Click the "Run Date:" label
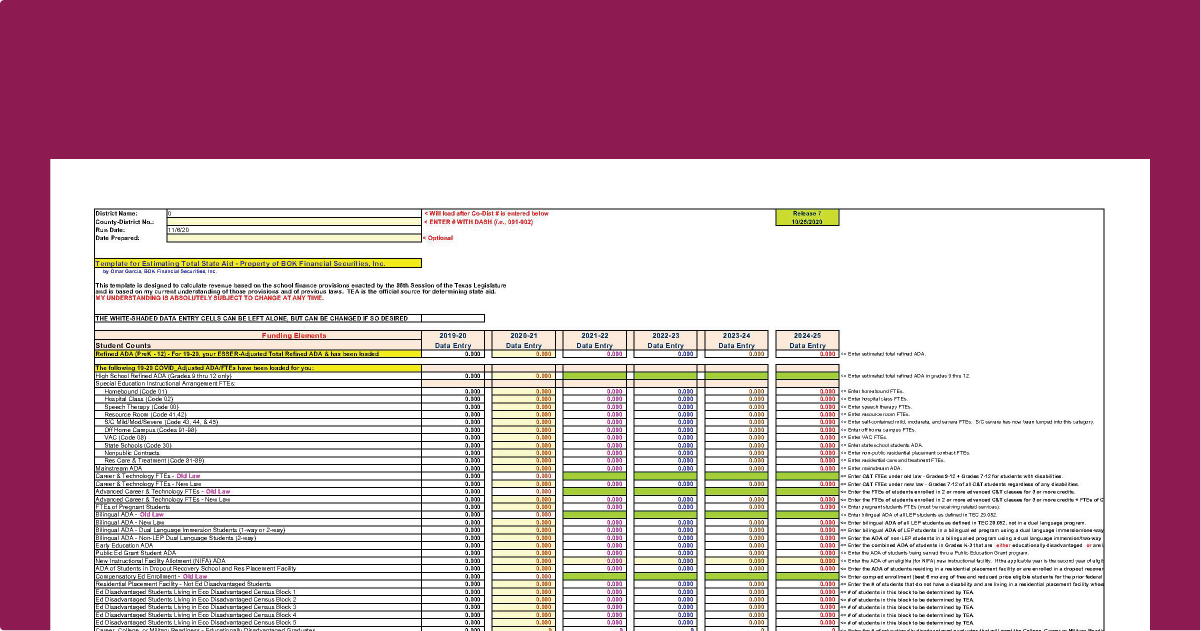Viewport: 1201px width, 631px height. [x=109, y=229]
